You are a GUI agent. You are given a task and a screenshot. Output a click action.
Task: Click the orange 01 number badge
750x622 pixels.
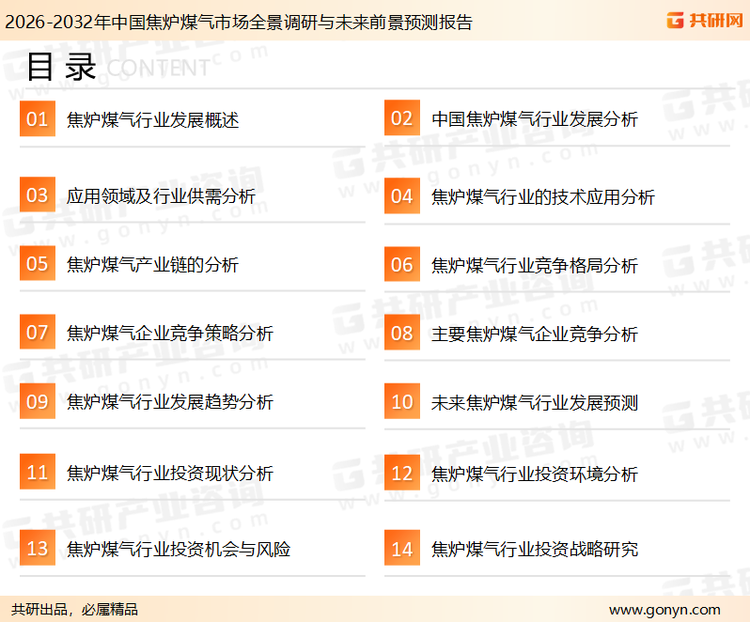pyautogui.click(x=37, y=119)
